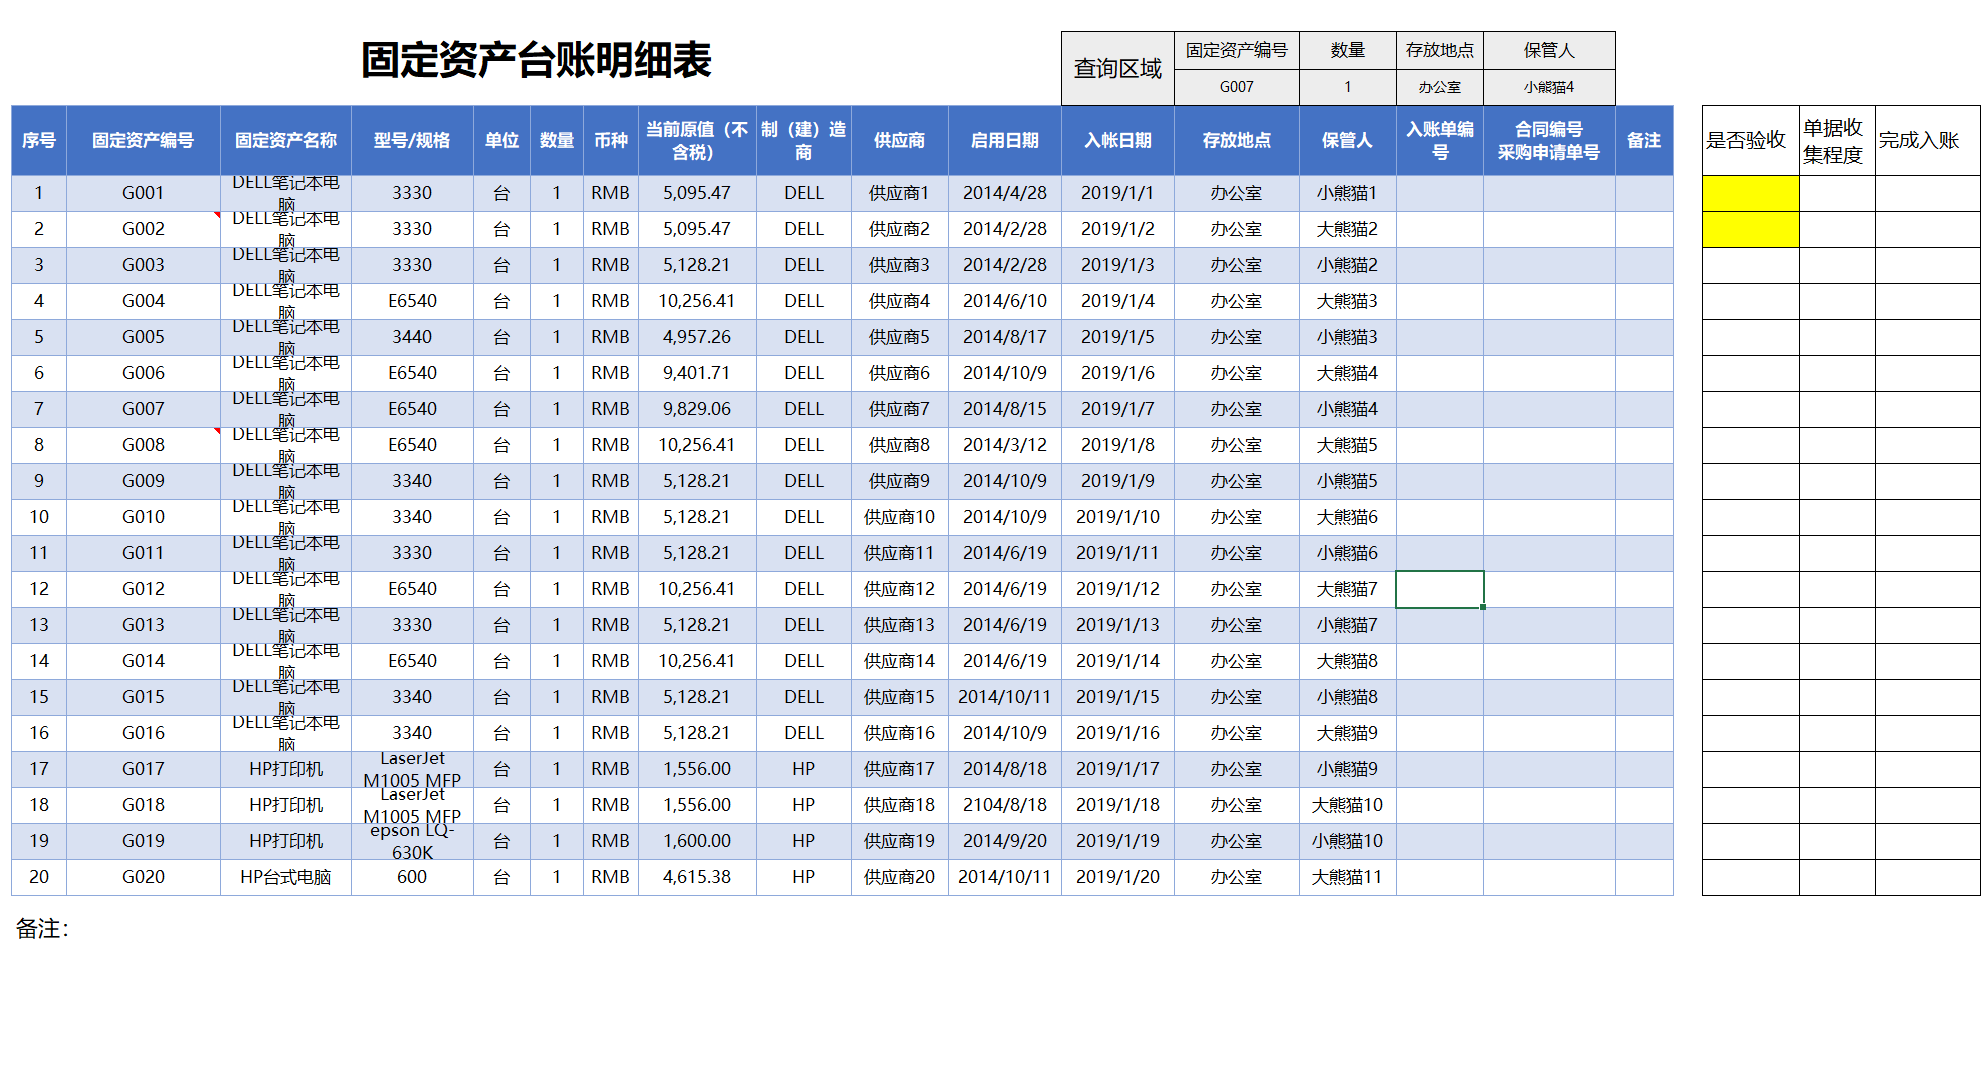Click supplier cell 供应商7

point(899,409)
